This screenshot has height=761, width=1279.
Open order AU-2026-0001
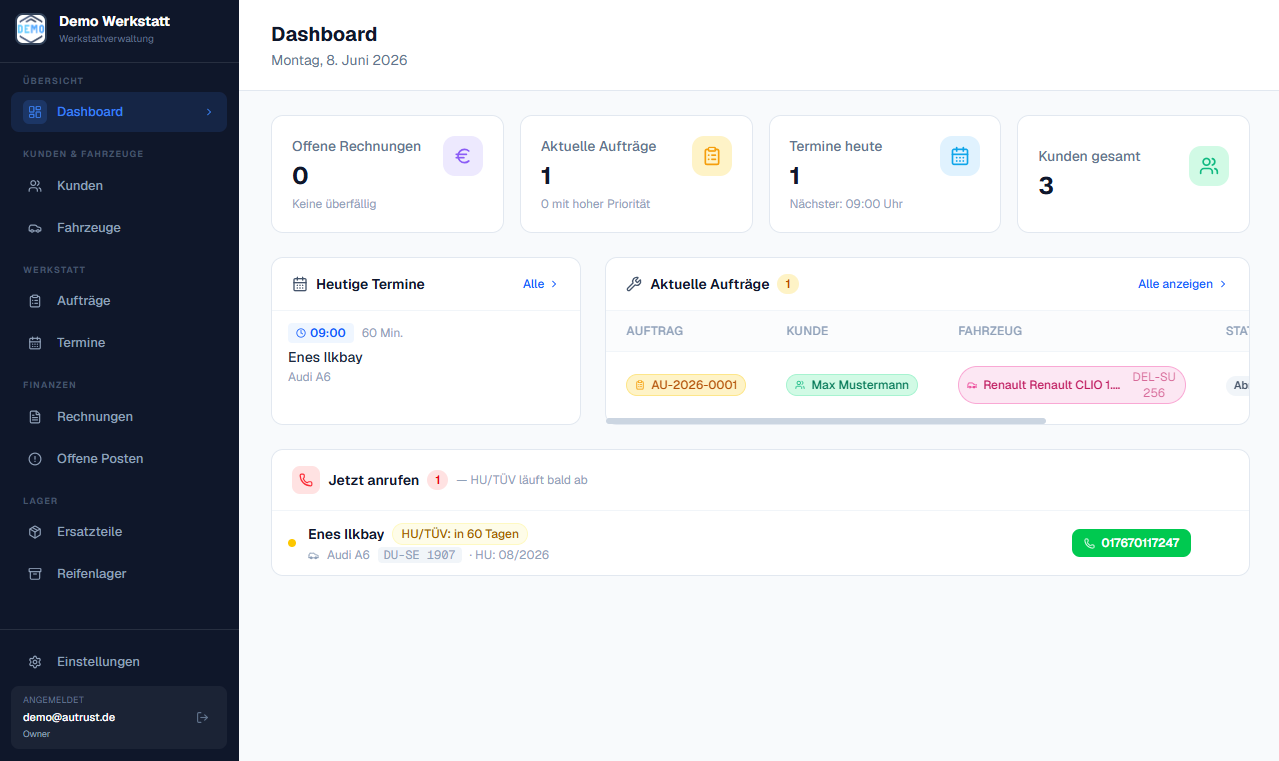click(686, 385)
